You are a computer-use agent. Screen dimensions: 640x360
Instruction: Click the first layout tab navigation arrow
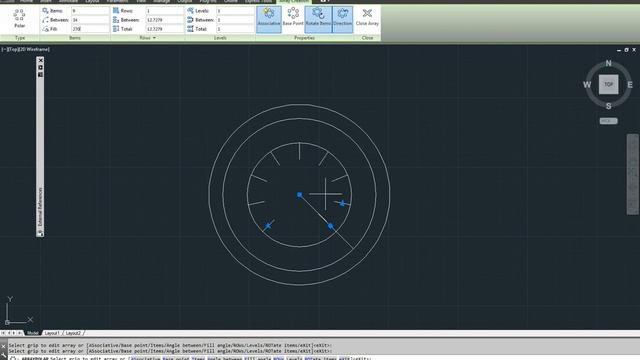point(3,333)
